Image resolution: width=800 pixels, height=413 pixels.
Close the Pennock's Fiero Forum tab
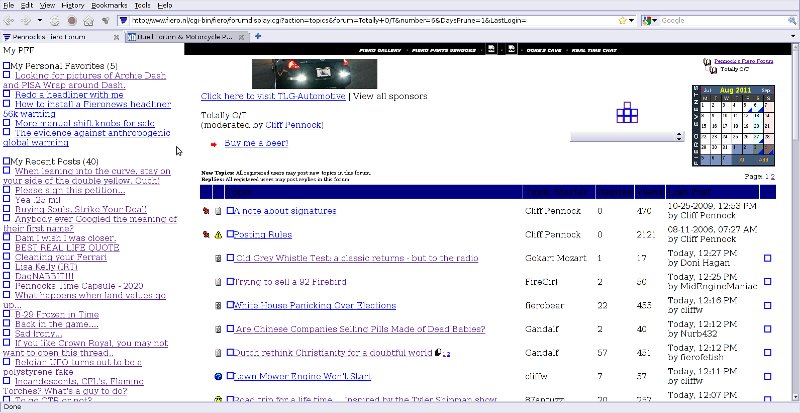click(x=116, y=37)
